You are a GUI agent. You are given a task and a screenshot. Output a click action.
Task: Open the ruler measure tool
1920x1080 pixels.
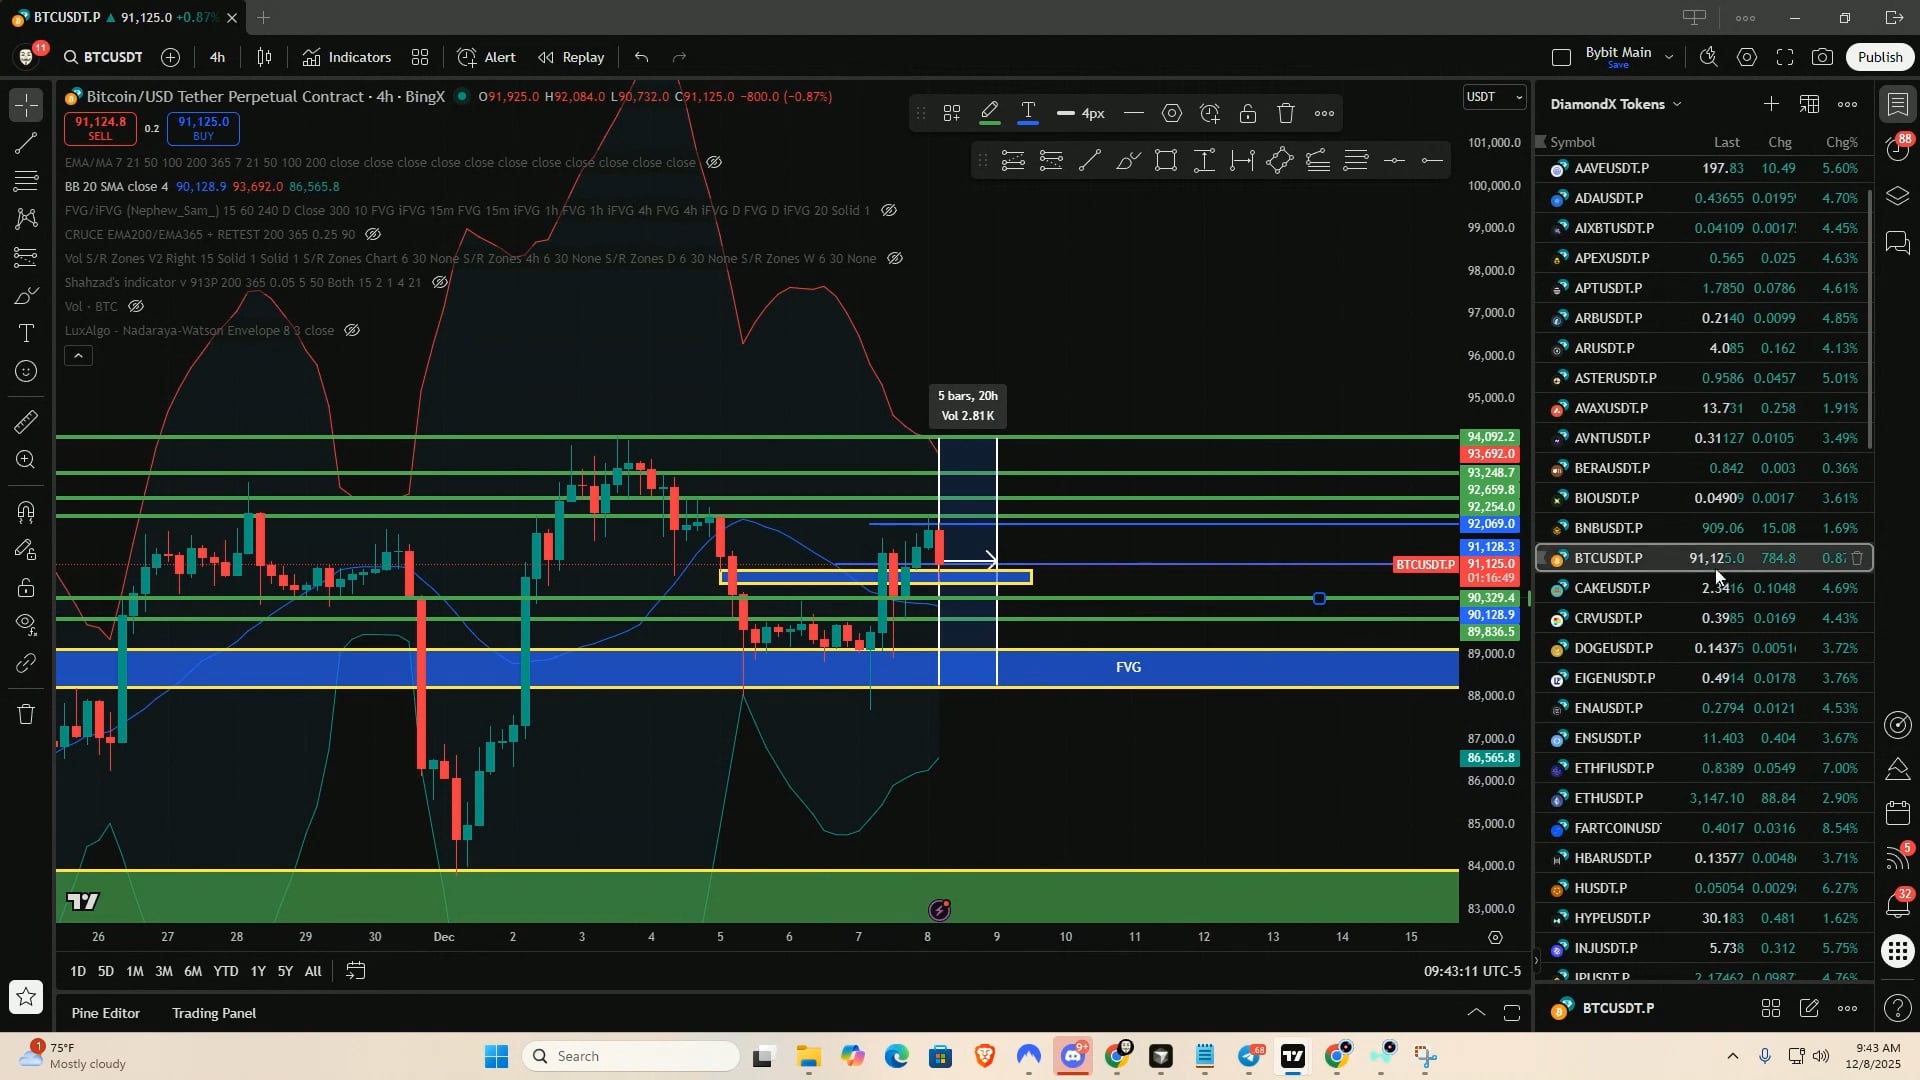27,422
